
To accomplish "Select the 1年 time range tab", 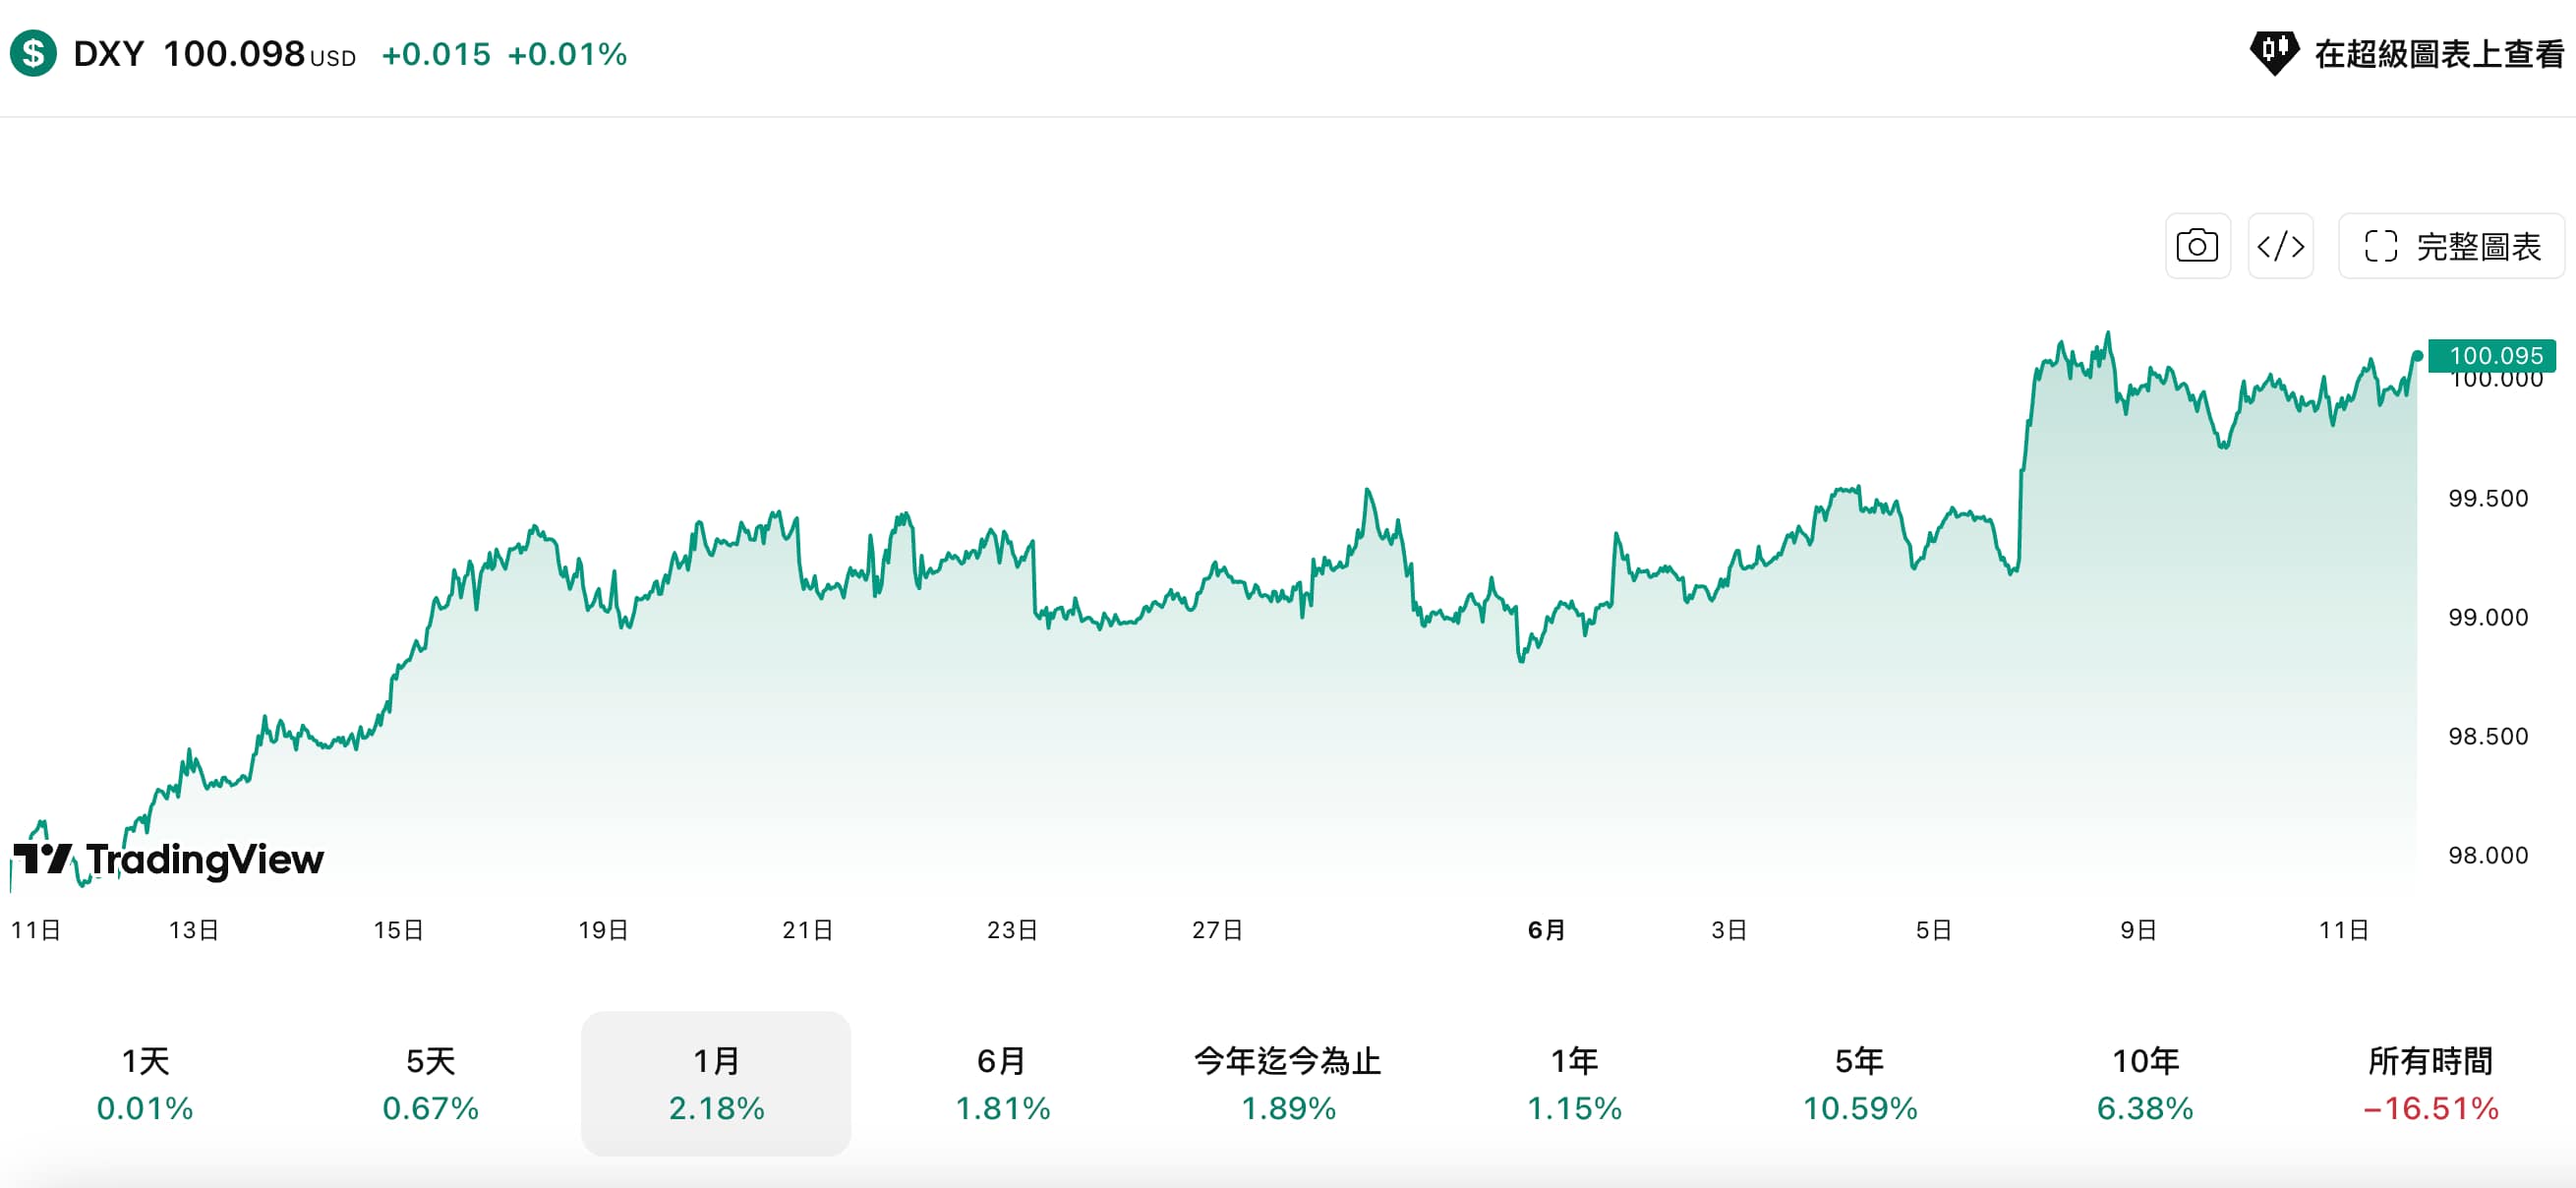I will (1574, 1083).
